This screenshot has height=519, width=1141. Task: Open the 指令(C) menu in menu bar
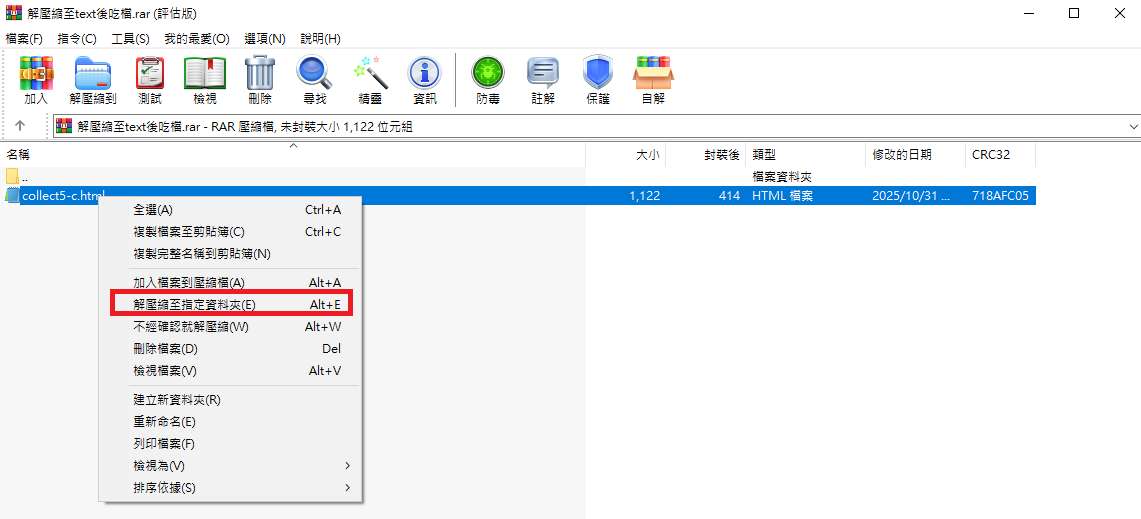(77, 39)
